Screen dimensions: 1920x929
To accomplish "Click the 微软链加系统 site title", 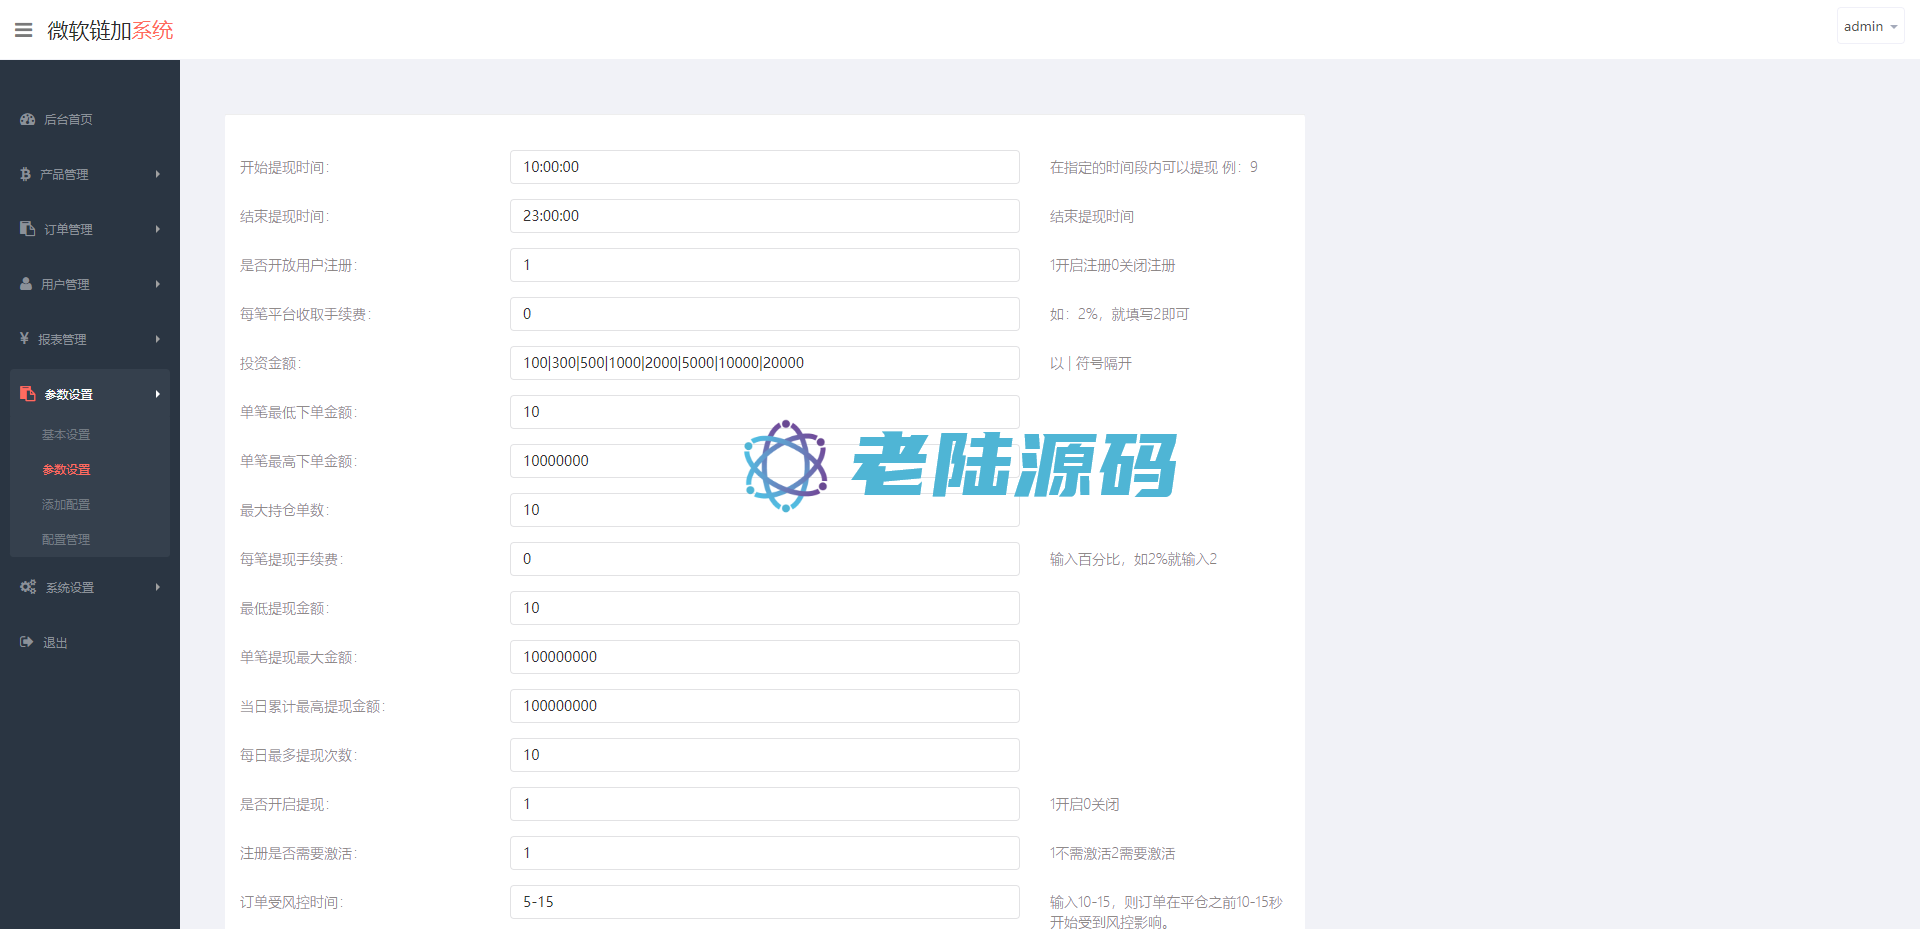I will [x=110, y=31].
